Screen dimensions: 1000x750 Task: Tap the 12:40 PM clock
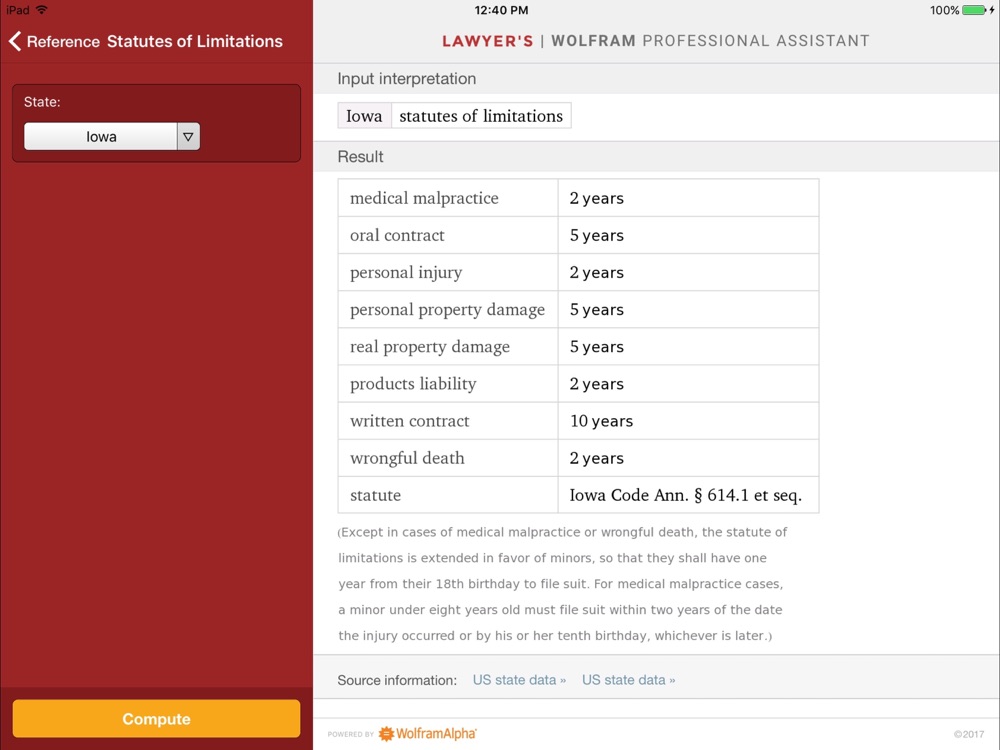[501, 10]
